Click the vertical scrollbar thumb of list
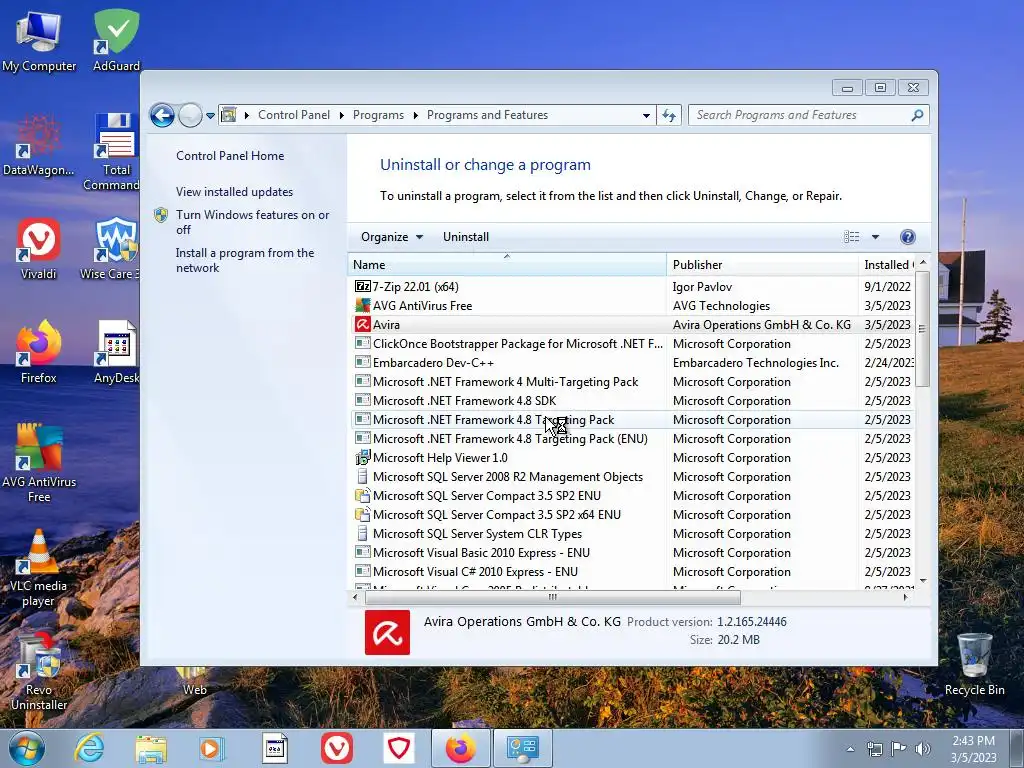Screen dimensions: 1024x768 coord(922,328)
